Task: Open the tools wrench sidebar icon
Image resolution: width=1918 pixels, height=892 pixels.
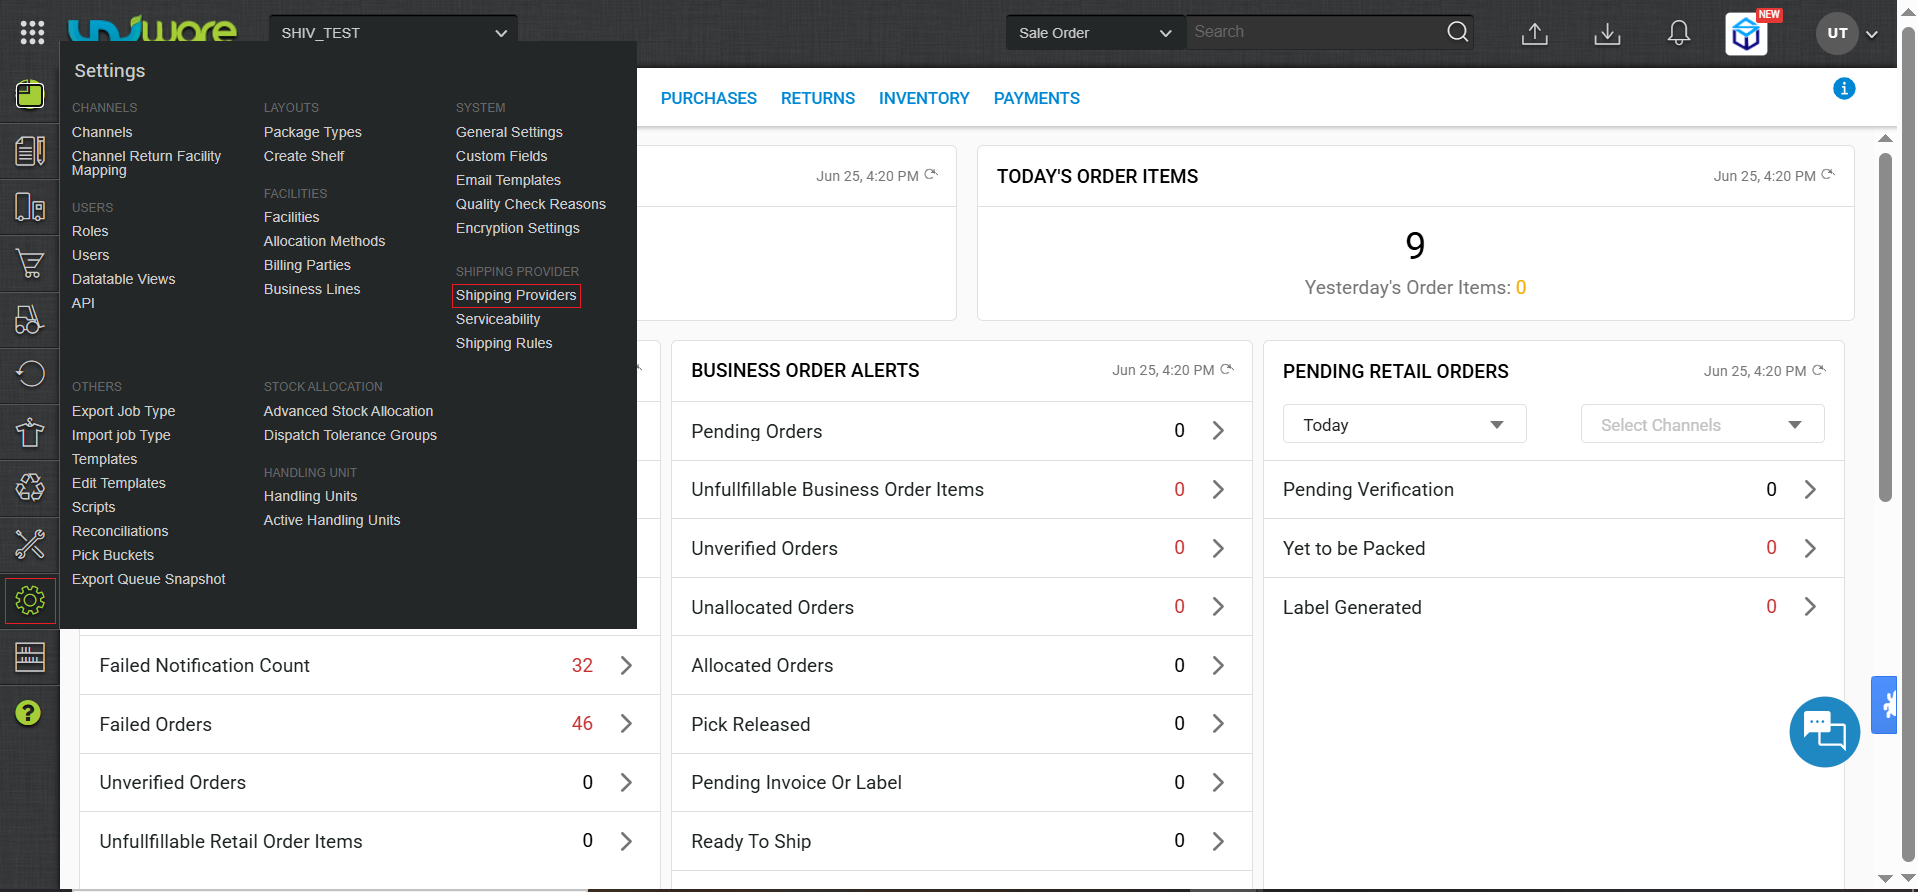Action: pyautogui.click(x=30, y=544)
